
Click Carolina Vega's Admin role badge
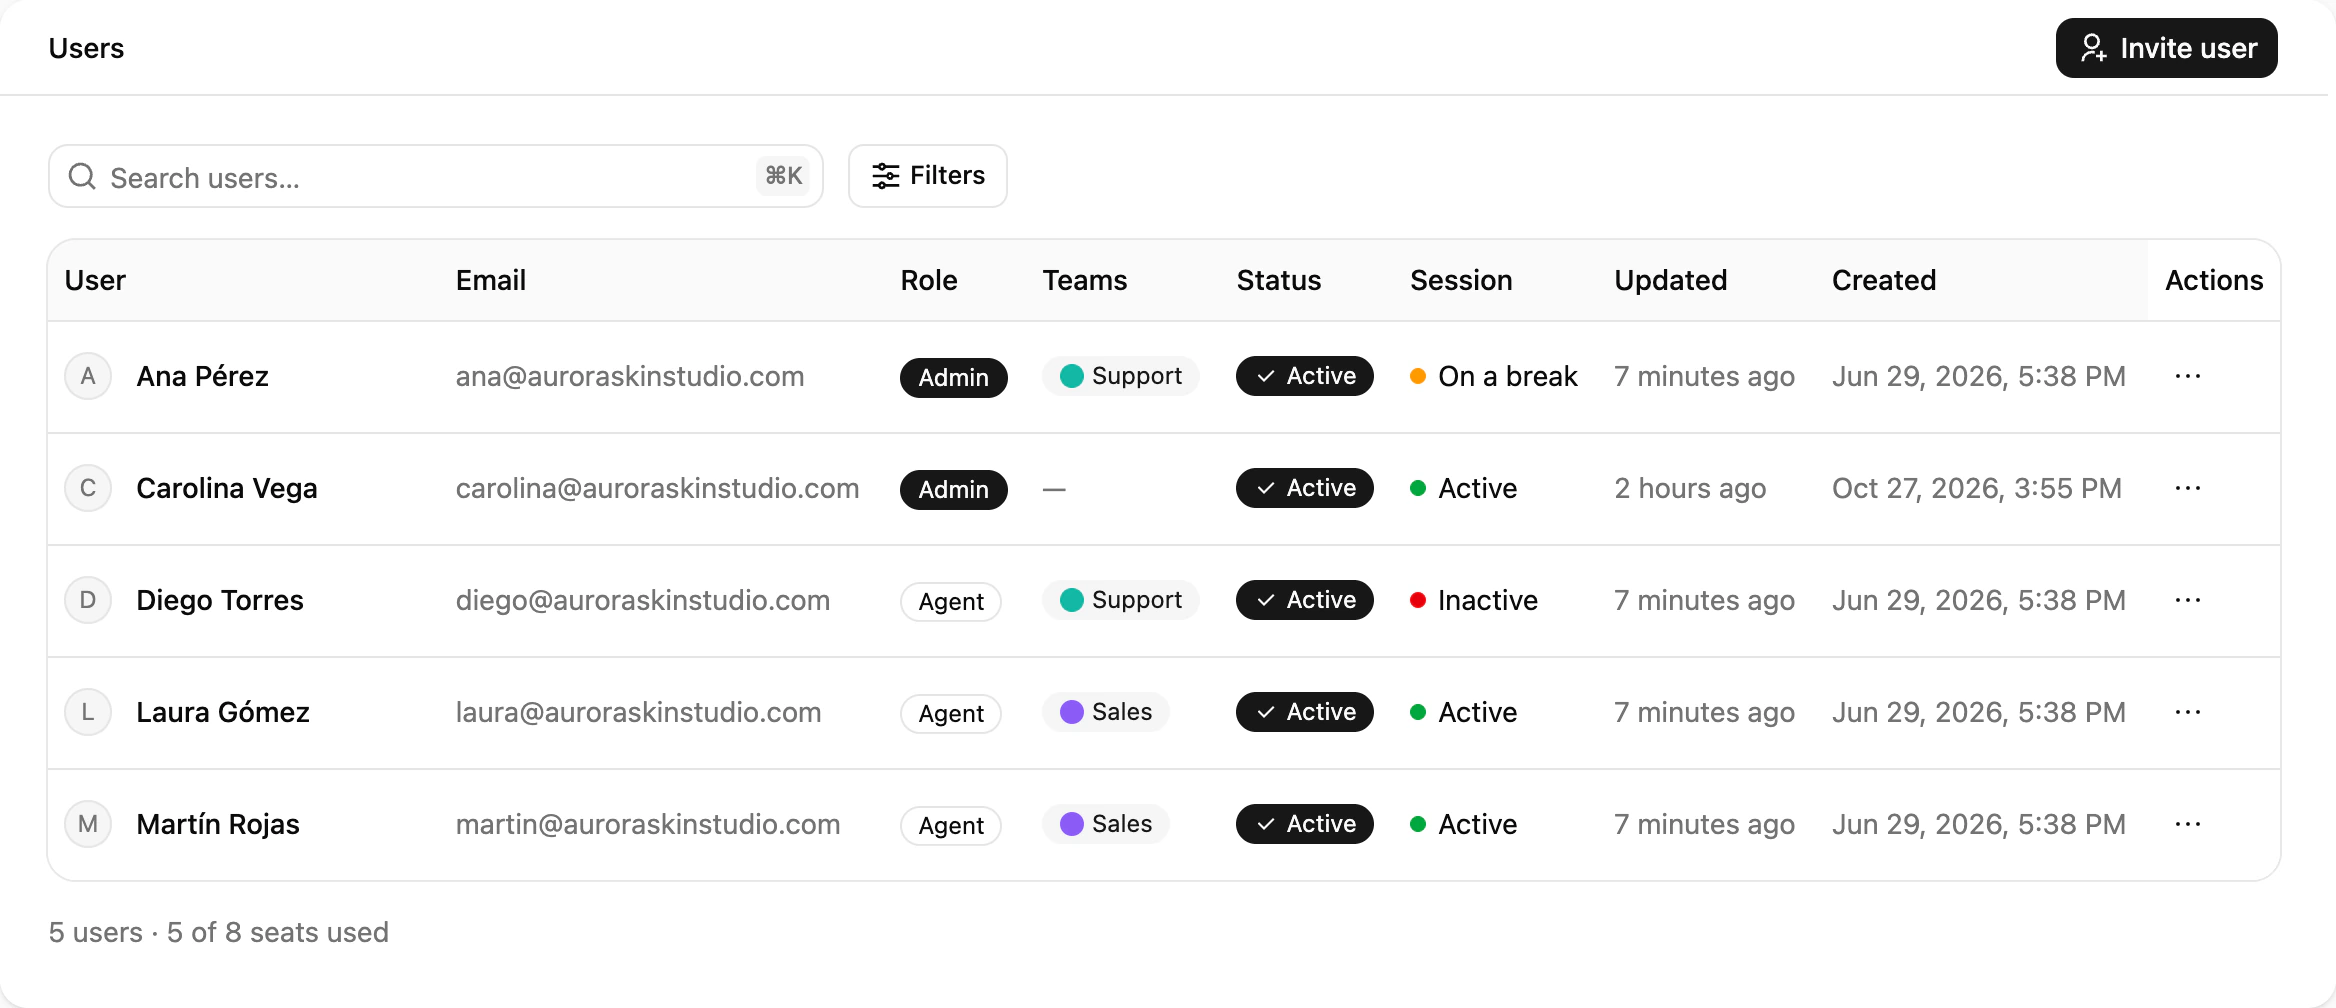953,490
